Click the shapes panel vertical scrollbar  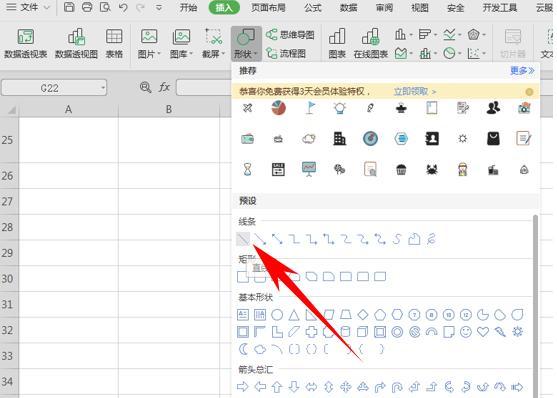coord(536,306)
